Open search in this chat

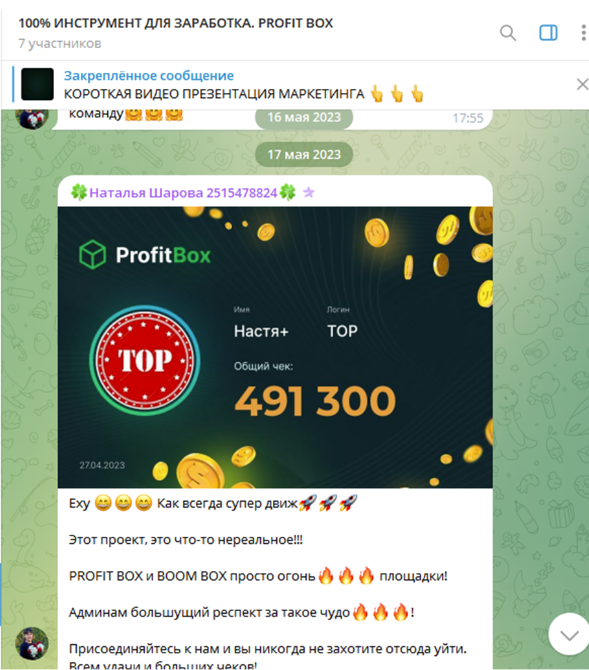tap(508, 33)
